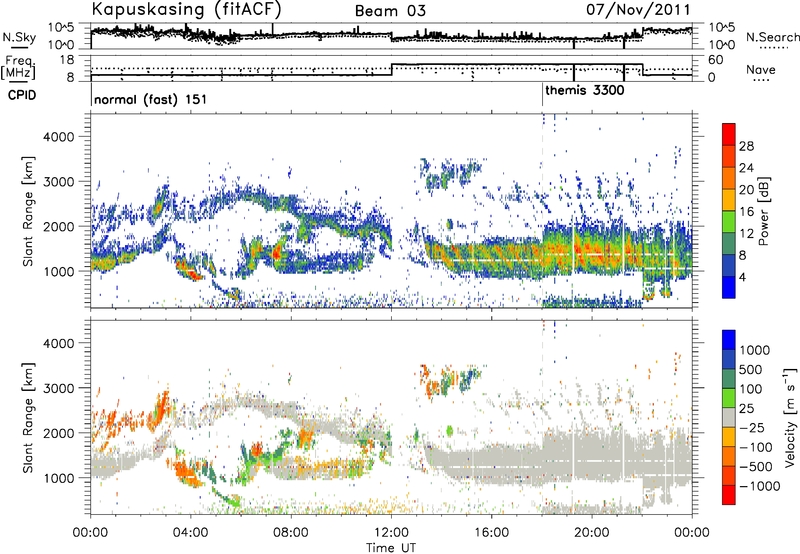800x554 pixels.
Task: Click the 'N.Search' legend label
Action: 772,37
